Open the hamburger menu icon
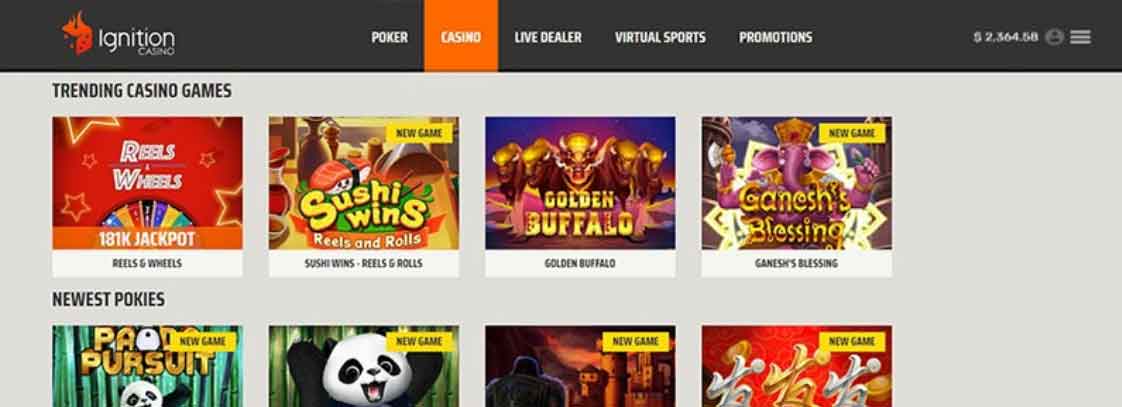 pos(1080,37)
